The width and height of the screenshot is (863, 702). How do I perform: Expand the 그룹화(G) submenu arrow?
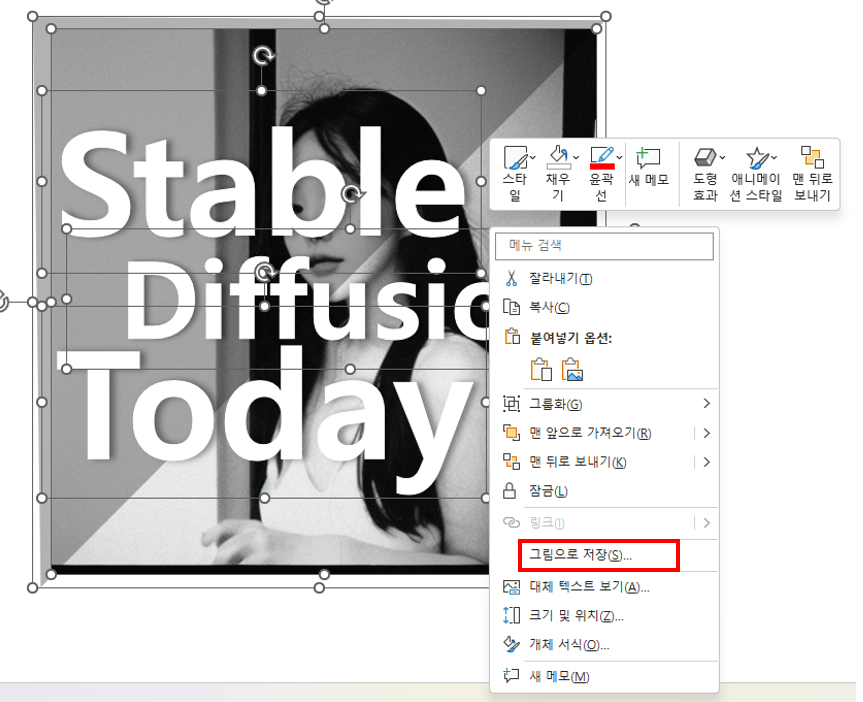tap(707, 404)
